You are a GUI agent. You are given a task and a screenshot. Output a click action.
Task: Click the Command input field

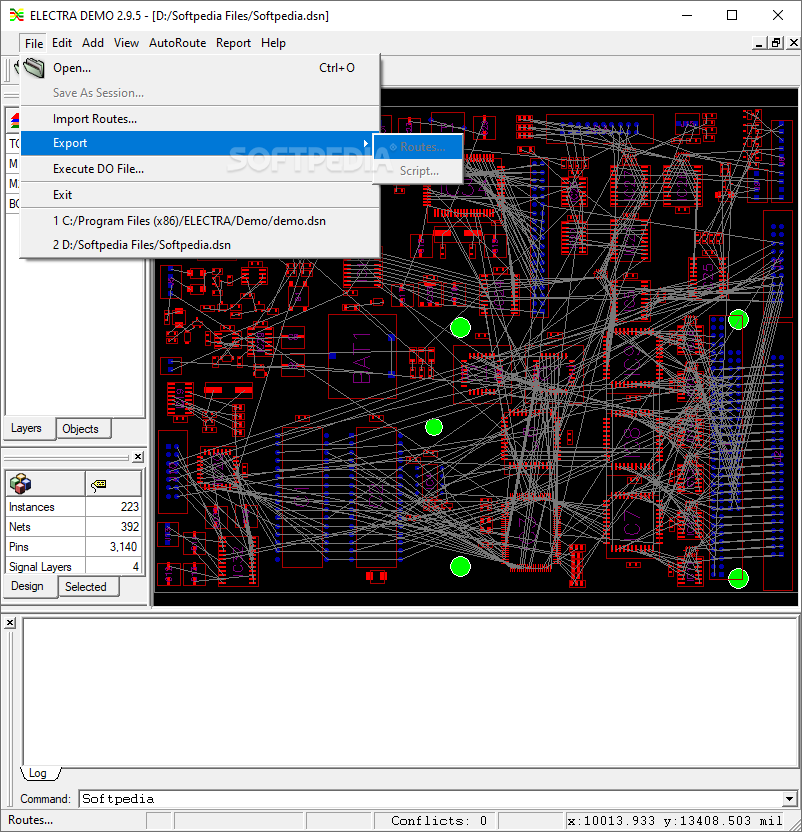tap(430, 799)
